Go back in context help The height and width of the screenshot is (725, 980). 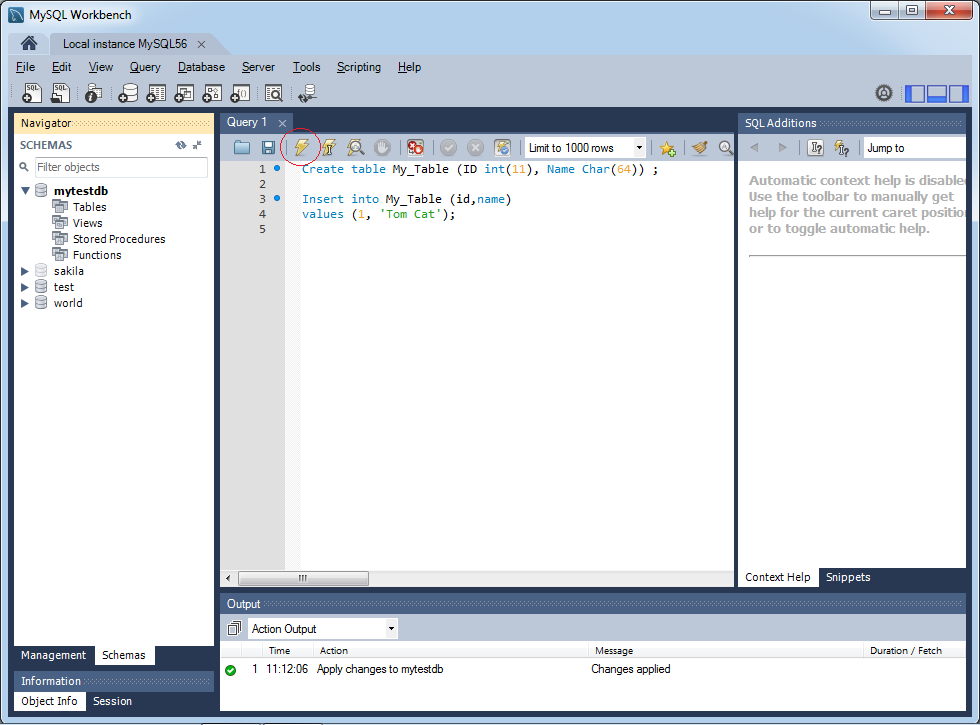click(755, 148)
